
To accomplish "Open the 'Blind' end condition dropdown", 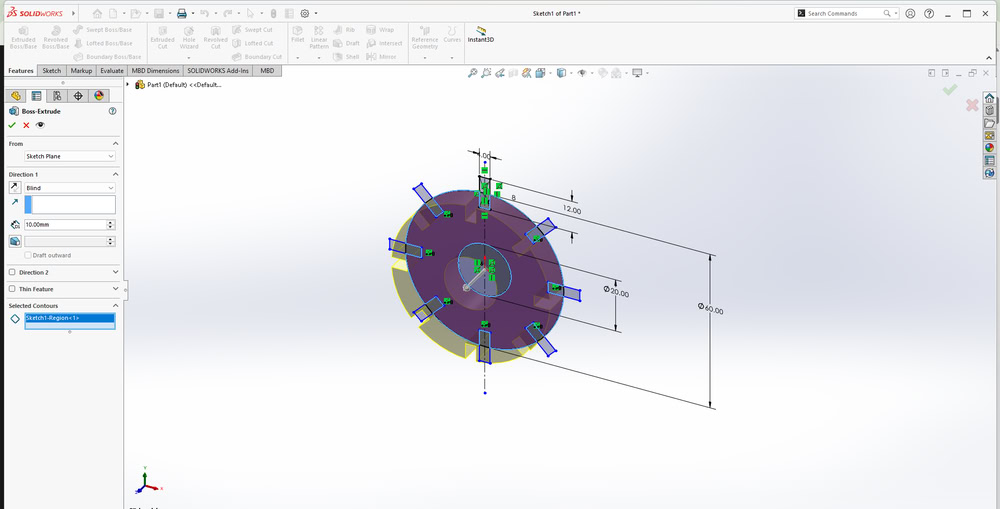I will click(x=70, y=188).
